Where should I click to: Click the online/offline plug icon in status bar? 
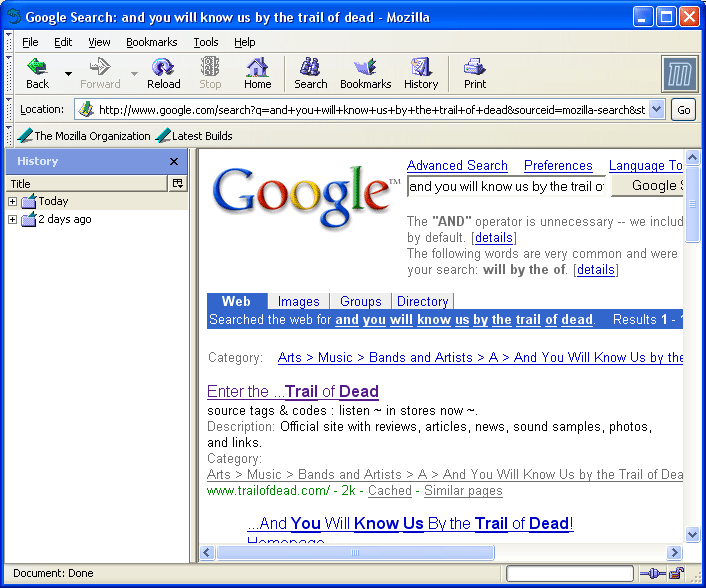pos(652,573)
